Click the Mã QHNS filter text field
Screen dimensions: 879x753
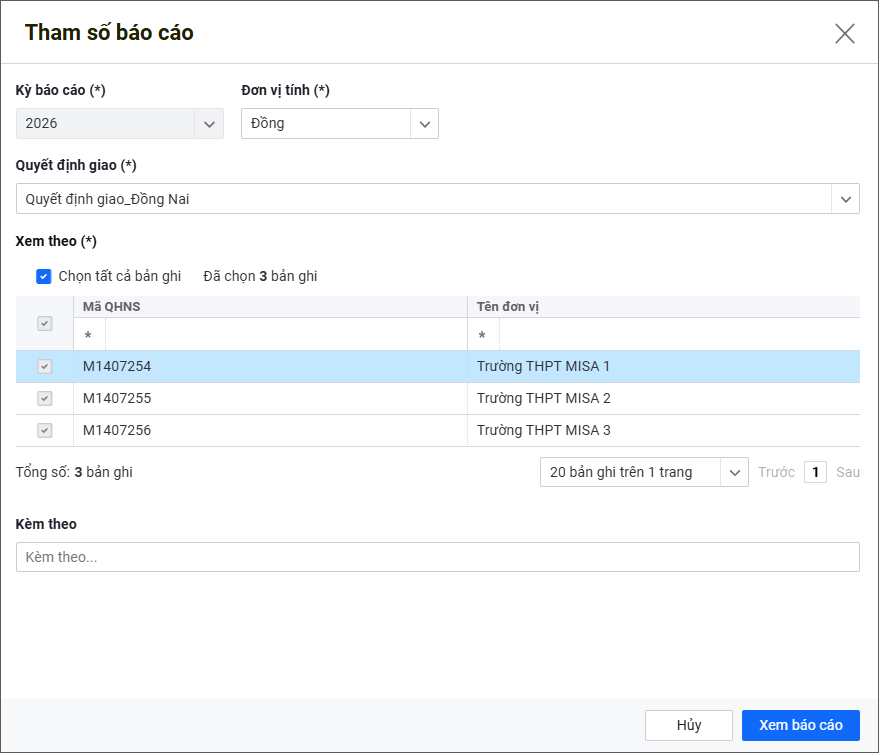coord(285,336)
